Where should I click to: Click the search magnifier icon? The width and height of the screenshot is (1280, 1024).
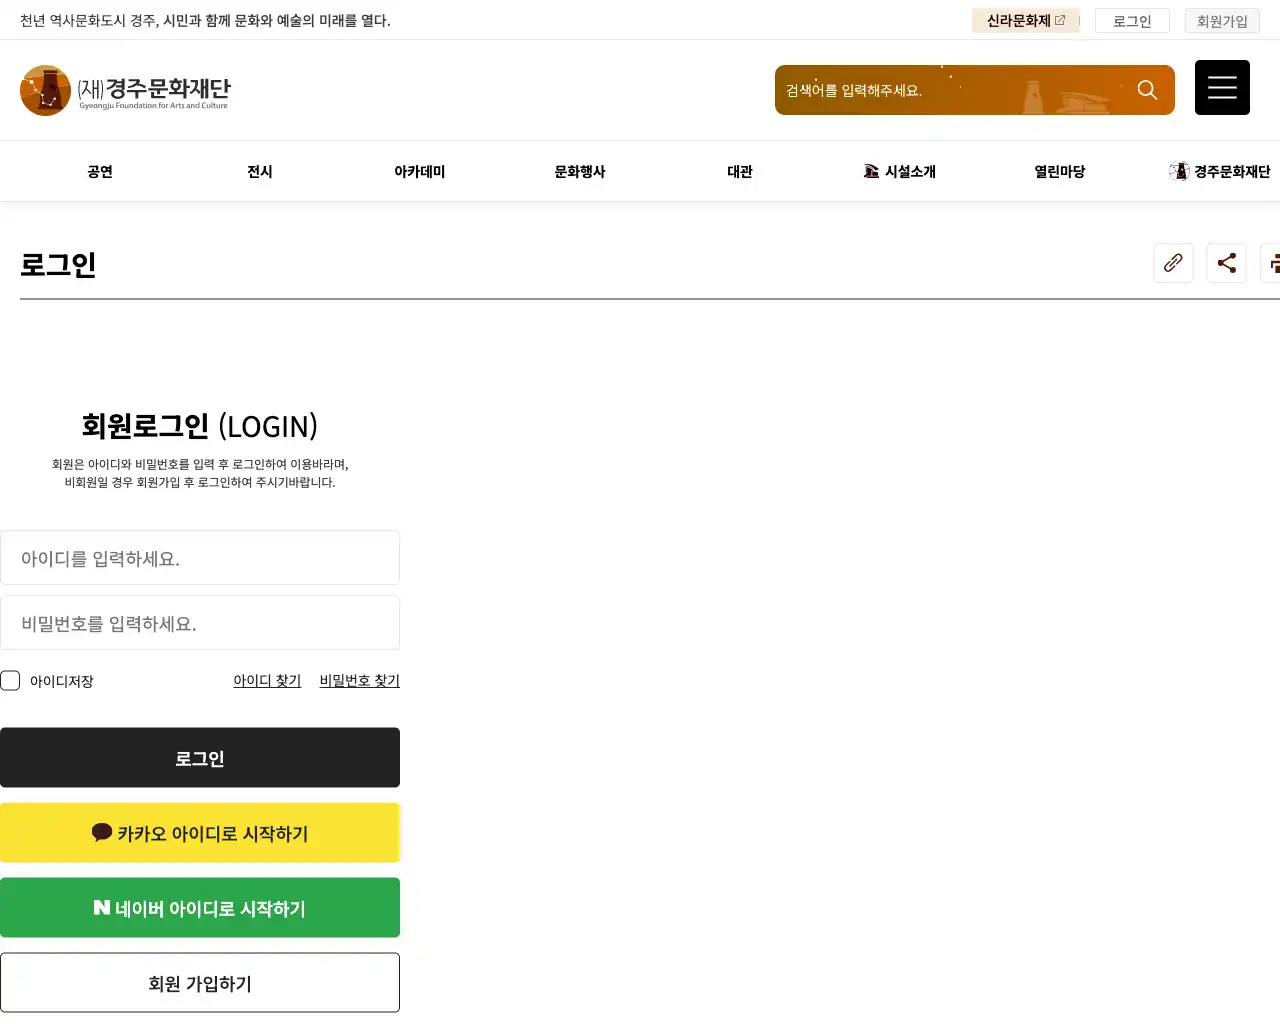pos(1147,90)
